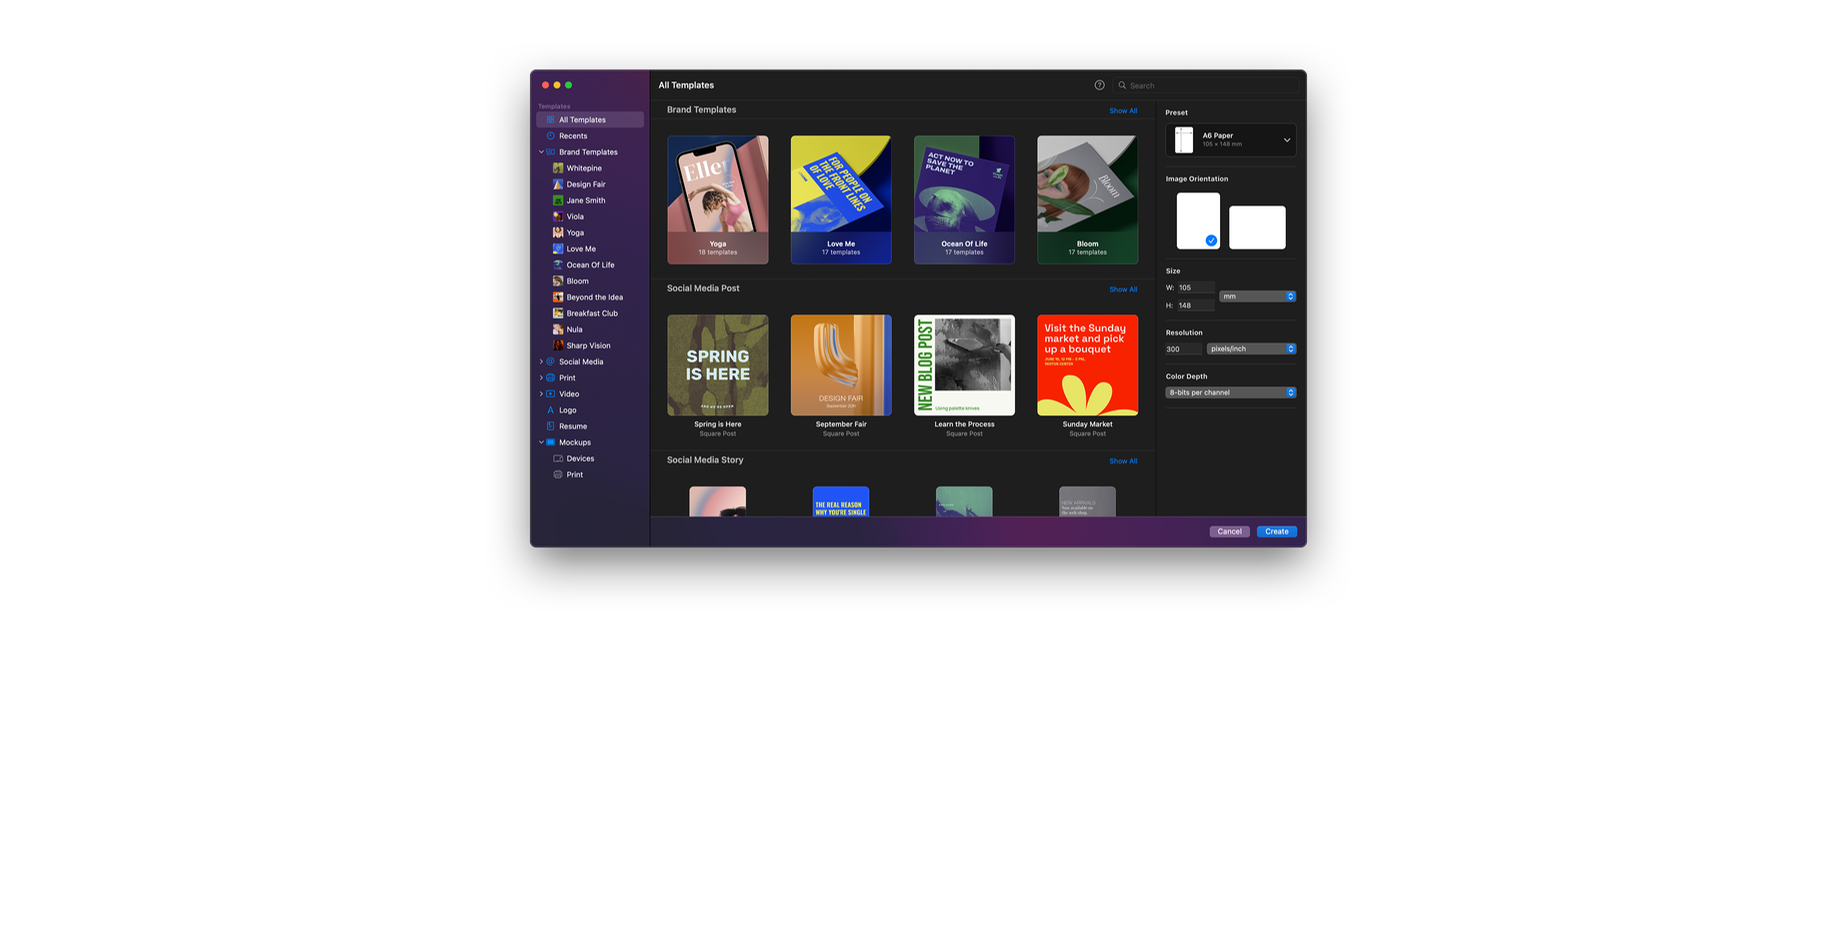Image resolution: width=1837 pixels, height=927 pixels.
Task: Choose Ocean Of Life in sidebar list
Action: point(590,265)
